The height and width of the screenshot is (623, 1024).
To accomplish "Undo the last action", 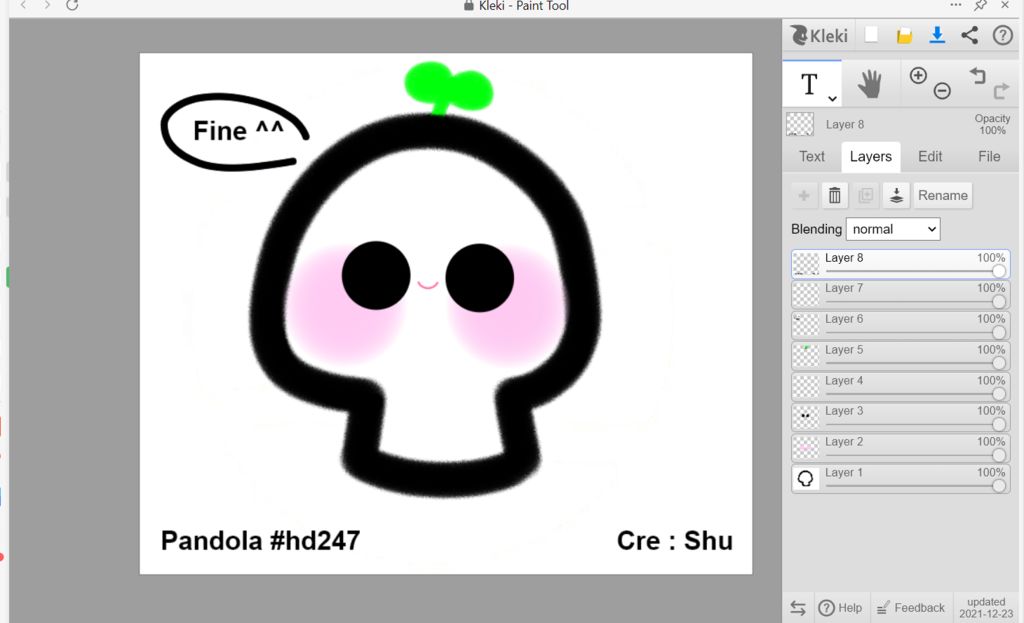I will point(978,76).
